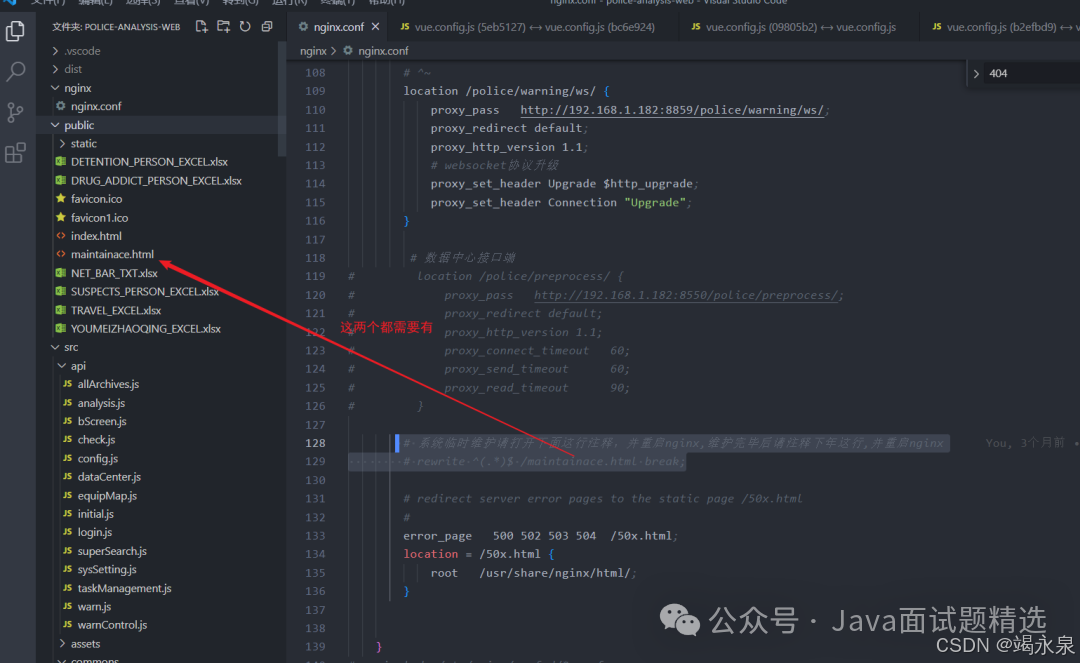Click line number 128 in the gutter

315,443
